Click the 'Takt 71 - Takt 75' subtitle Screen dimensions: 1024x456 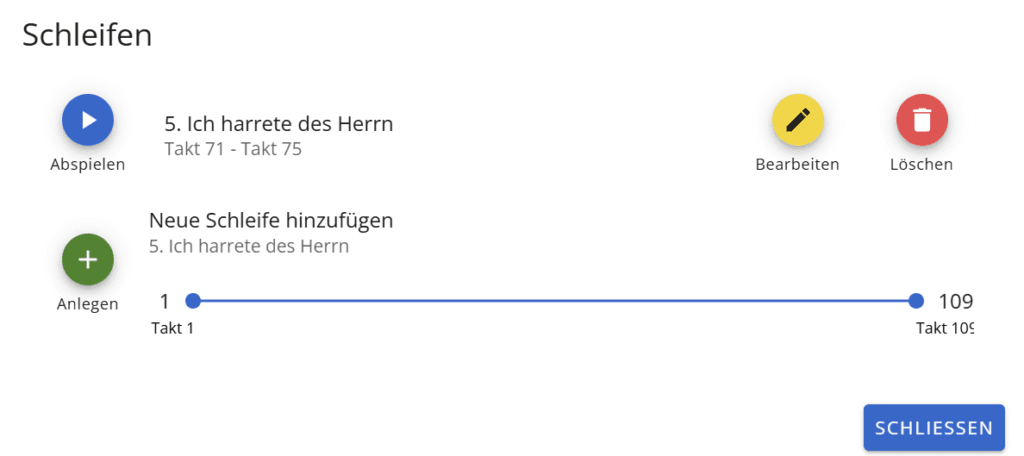click(233, 150)
